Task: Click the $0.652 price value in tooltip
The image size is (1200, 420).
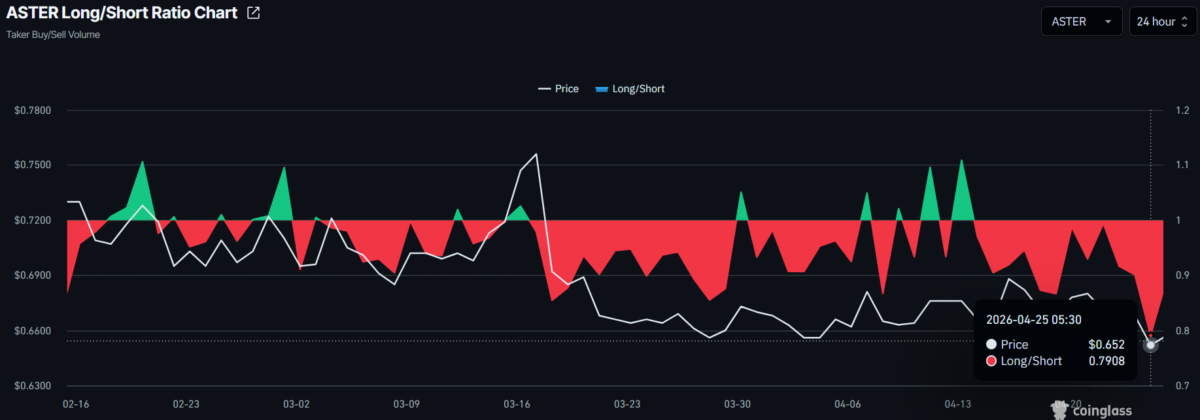Action: click(1107, 343)
